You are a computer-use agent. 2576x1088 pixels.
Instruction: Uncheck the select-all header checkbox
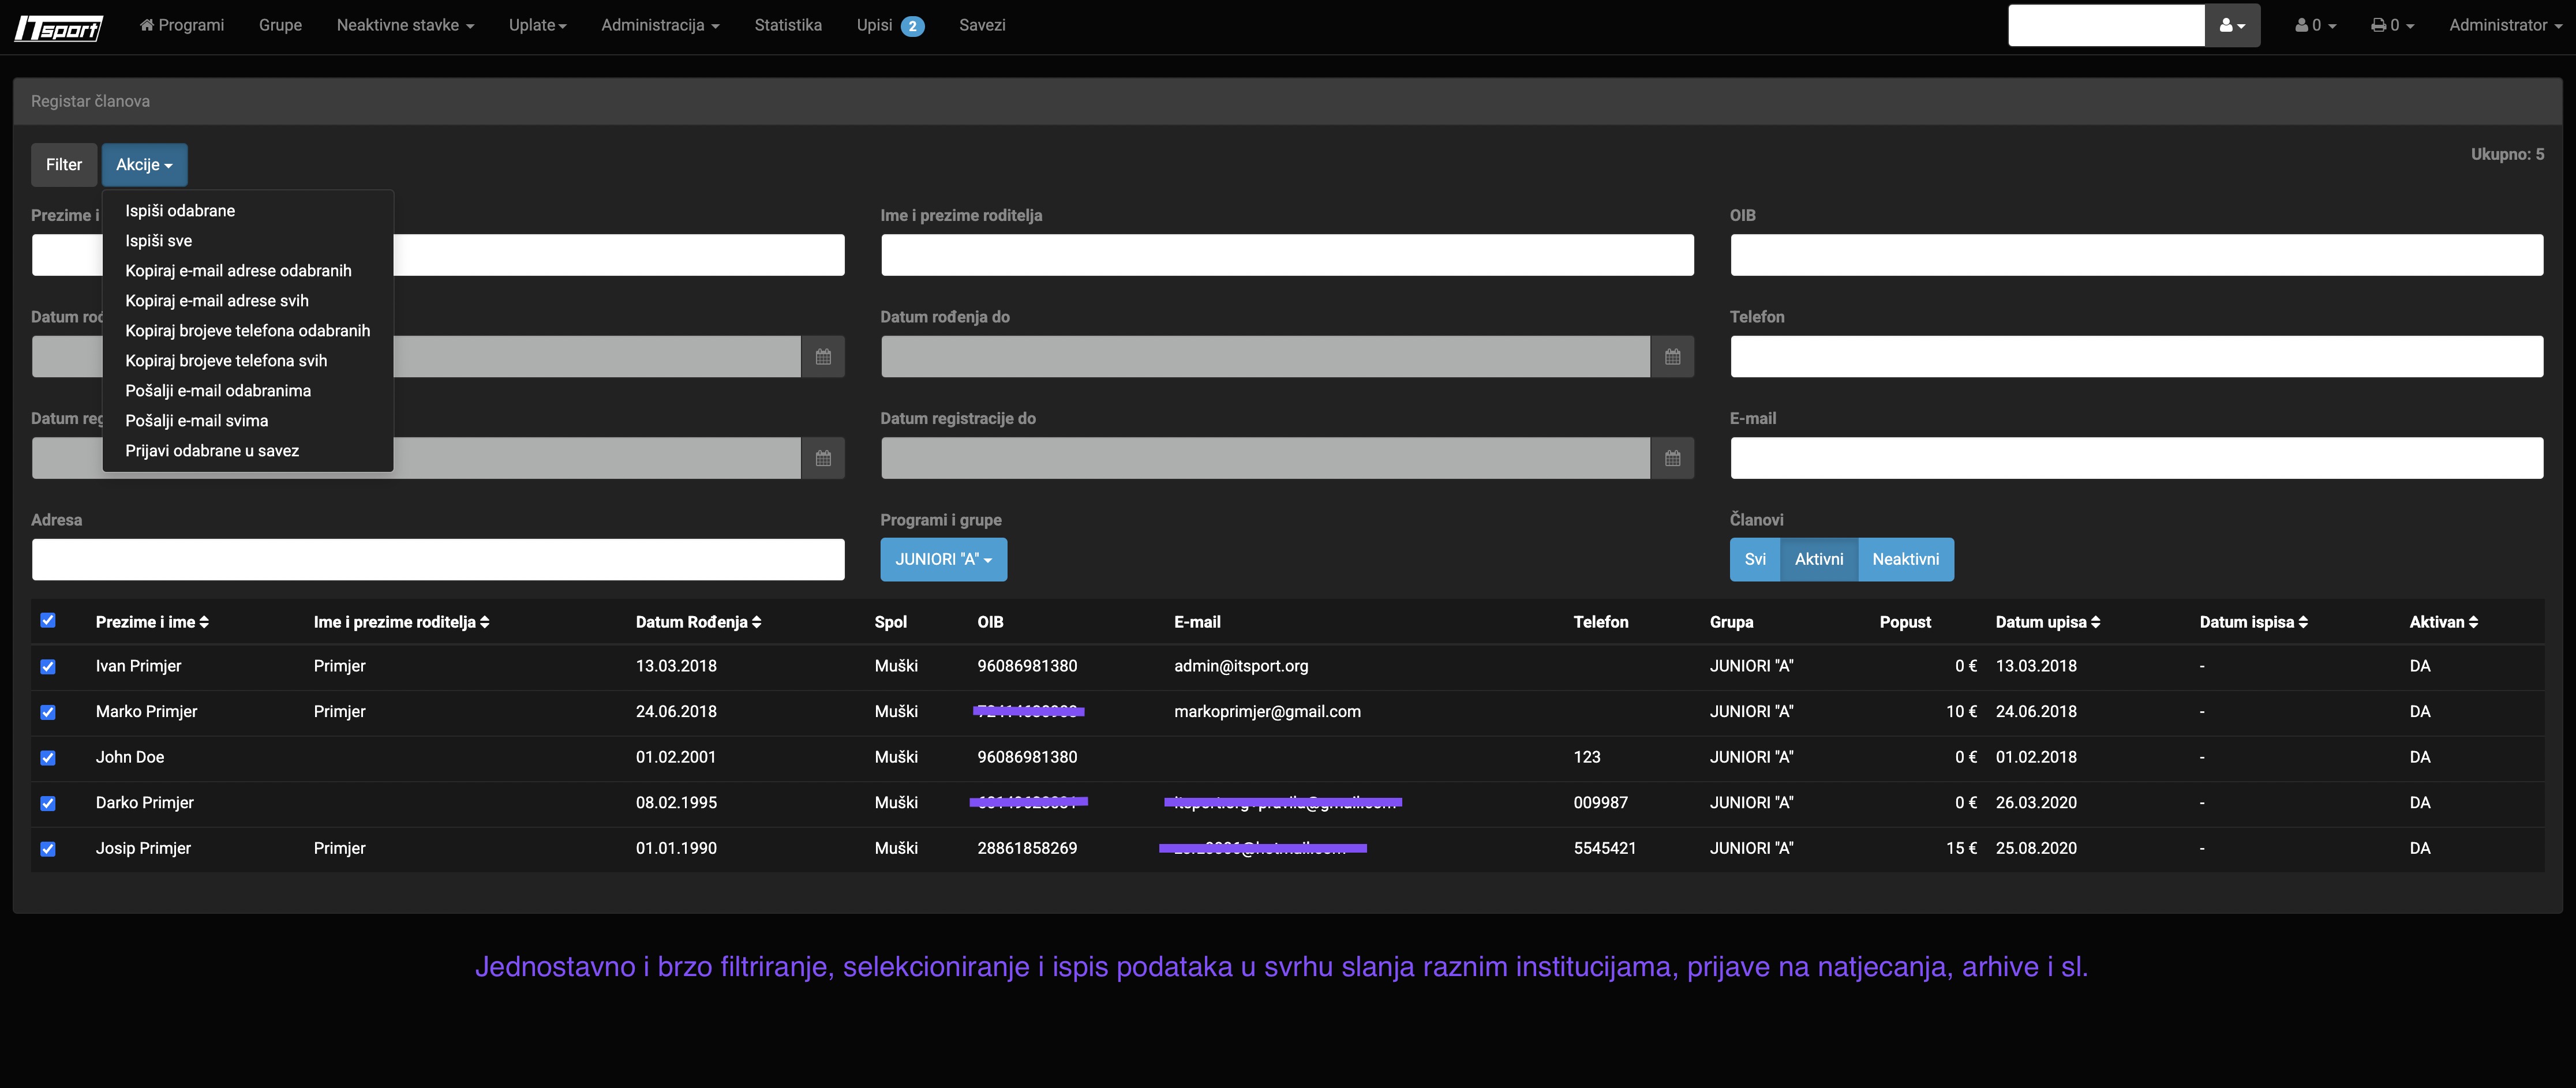click(x=48, y=621)
